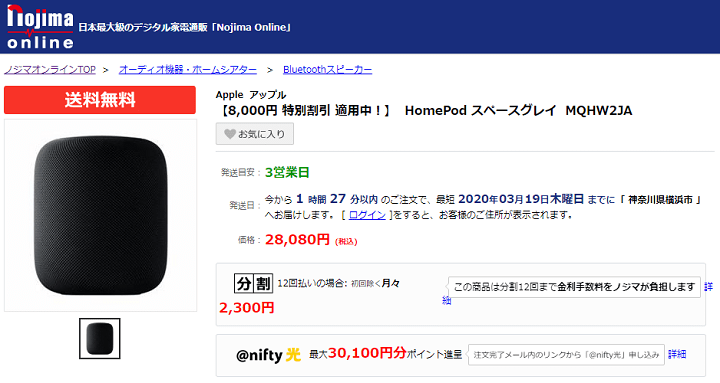This screenshot has height=383, width=720.
Task: Click the Nojima online logo
Action: [40, 27]
